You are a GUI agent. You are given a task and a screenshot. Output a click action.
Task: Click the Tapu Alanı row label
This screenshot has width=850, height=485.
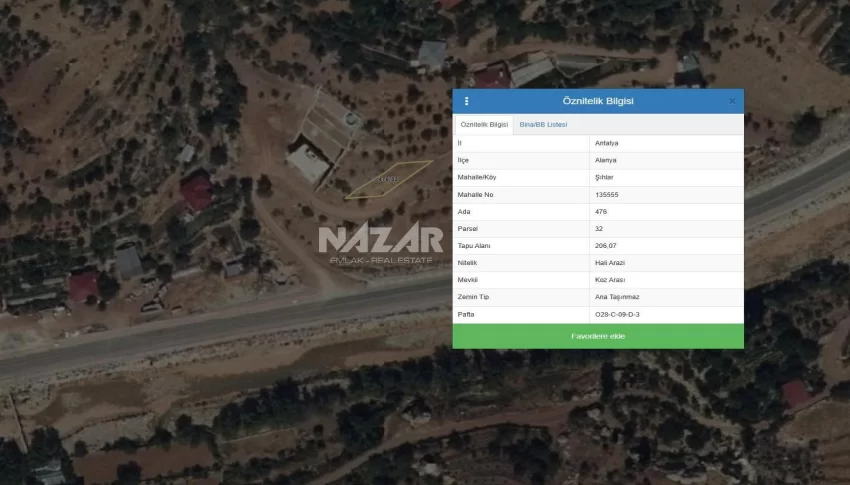(x=474, y=245)
